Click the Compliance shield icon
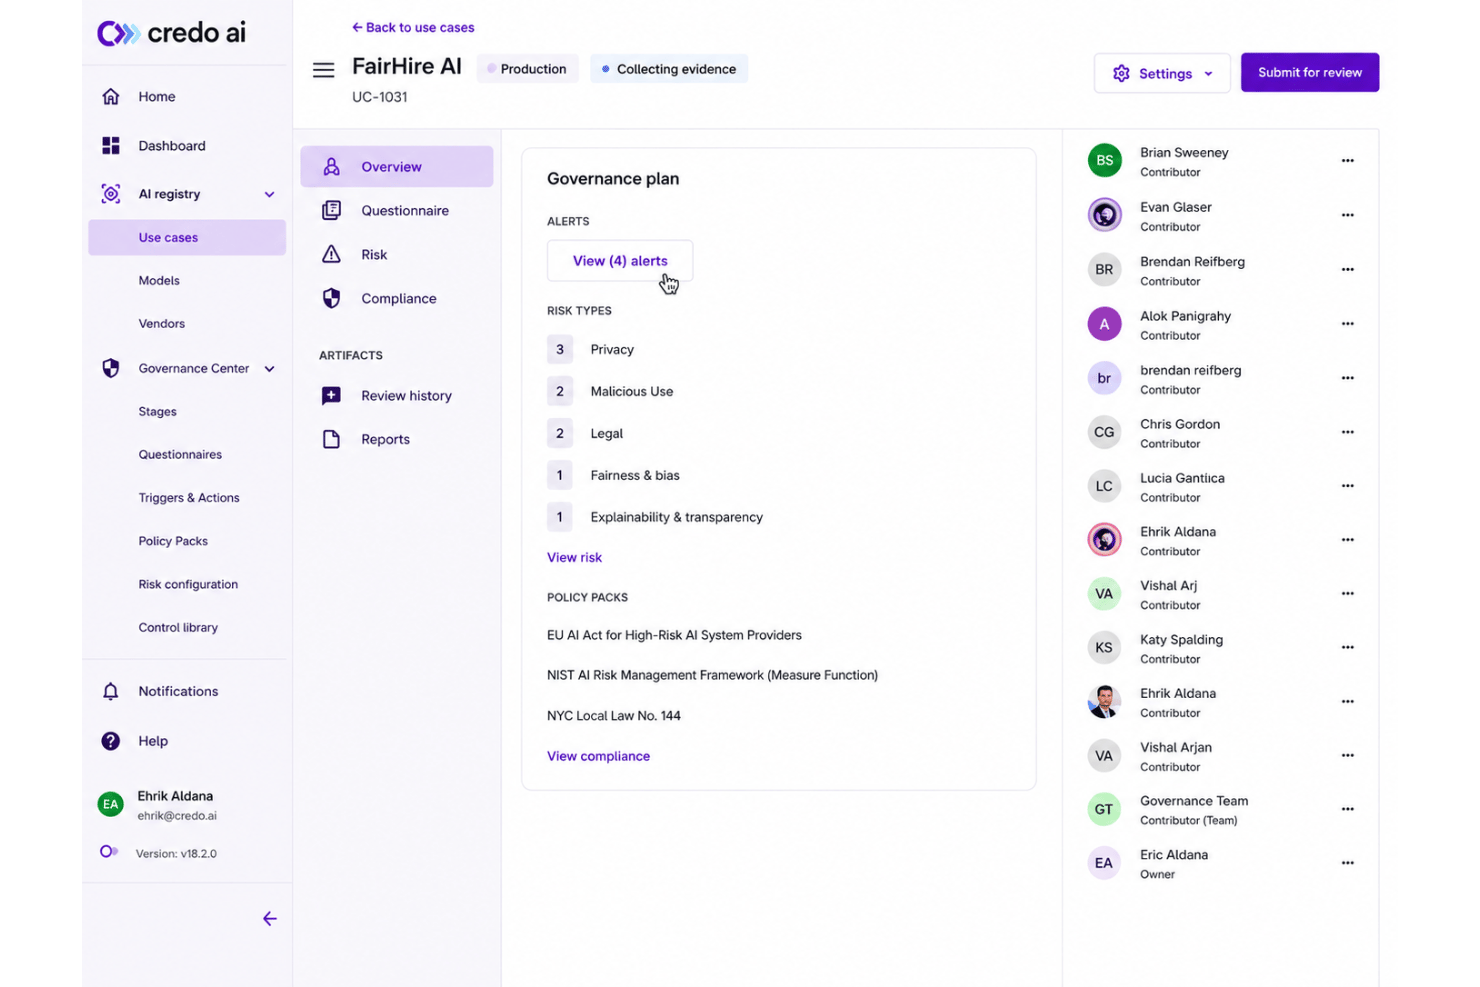Image resolution: width=1480 pixels, height=987 pixels. (x=331, y=298)
